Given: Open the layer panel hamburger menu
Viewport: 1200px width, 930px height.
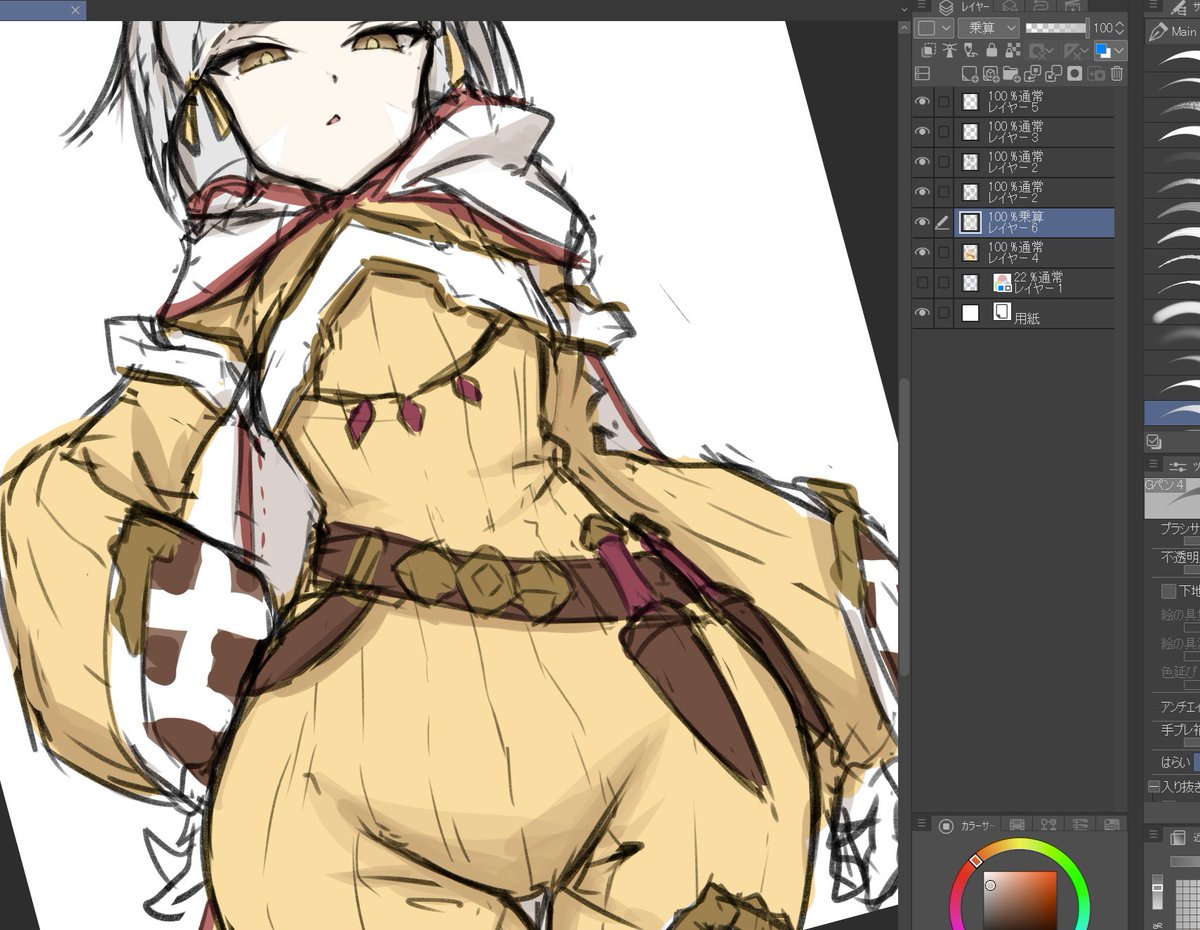Looking at the screenshot, I should pos(921,6).
